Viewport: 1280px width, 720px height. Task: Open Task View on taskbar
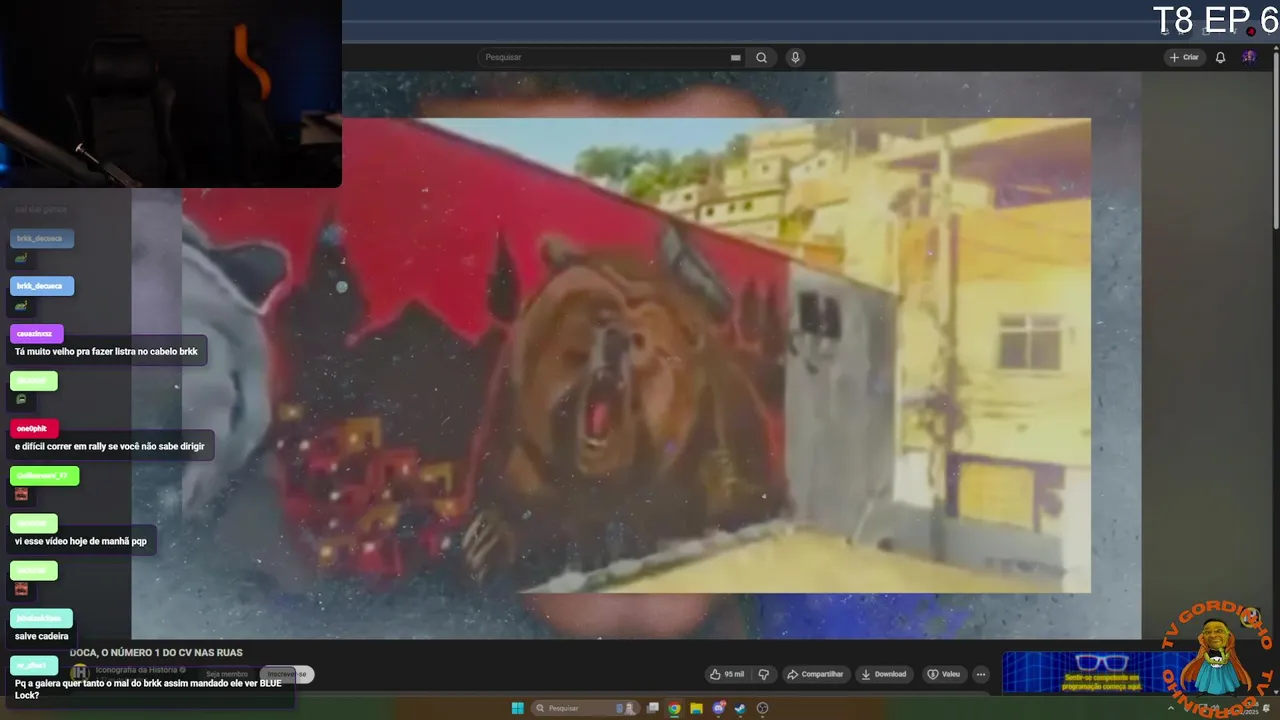tap(653, 708)
